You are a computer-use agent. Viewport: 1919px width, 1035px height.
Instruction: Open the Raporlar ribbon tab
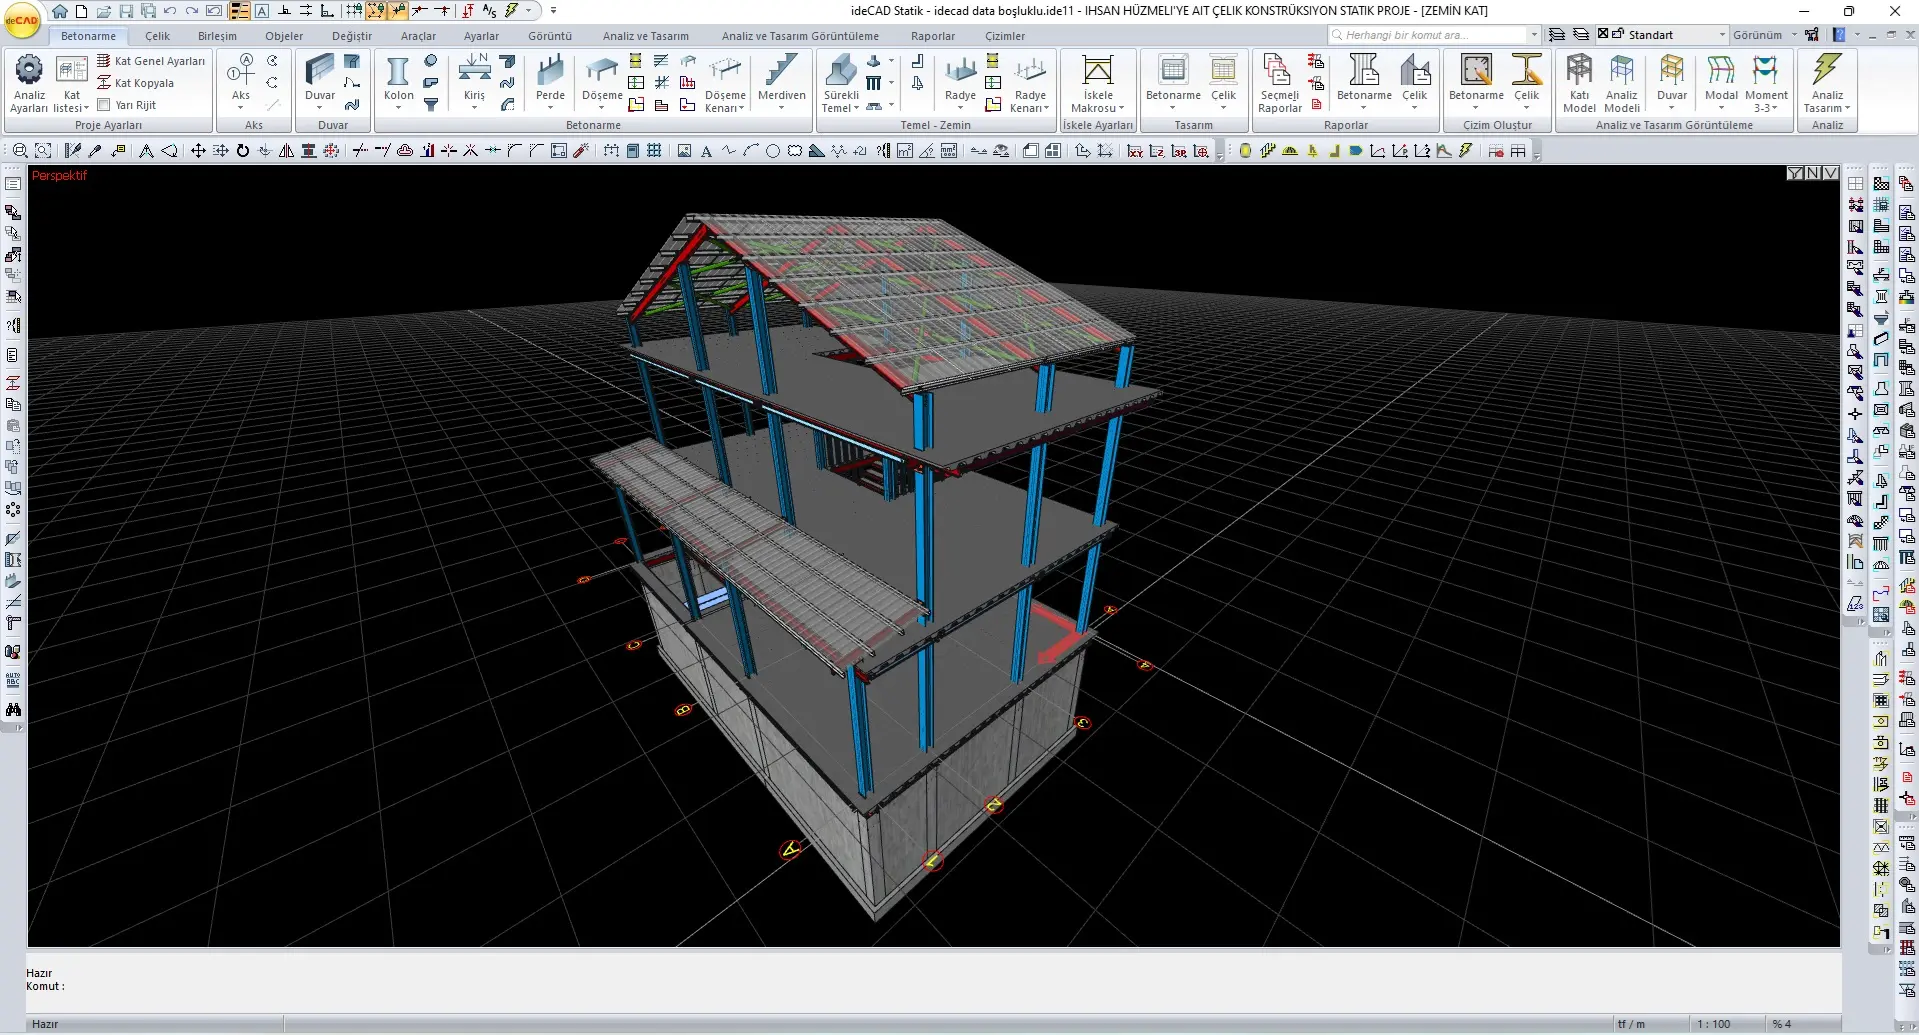coord(932,36)
